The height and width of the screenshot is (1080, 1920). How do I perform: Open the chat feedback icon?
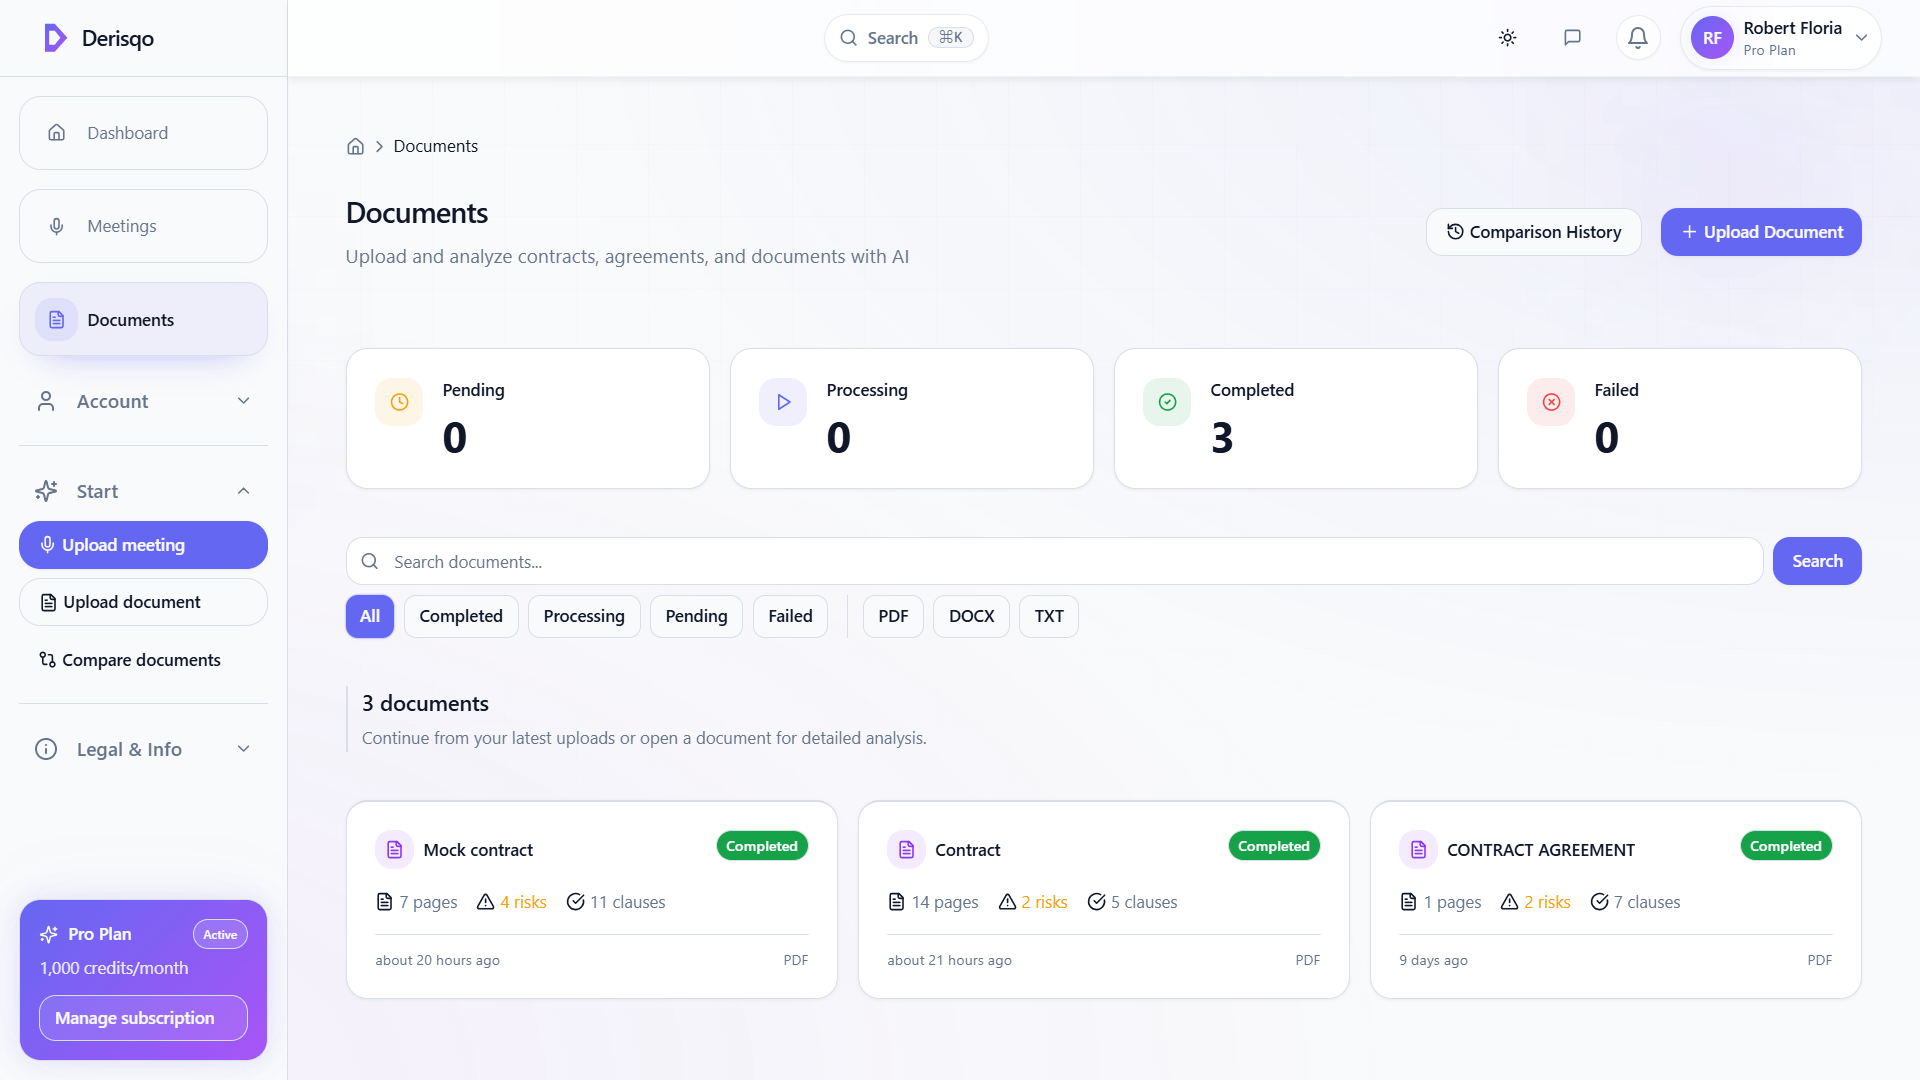(1572, 37)
